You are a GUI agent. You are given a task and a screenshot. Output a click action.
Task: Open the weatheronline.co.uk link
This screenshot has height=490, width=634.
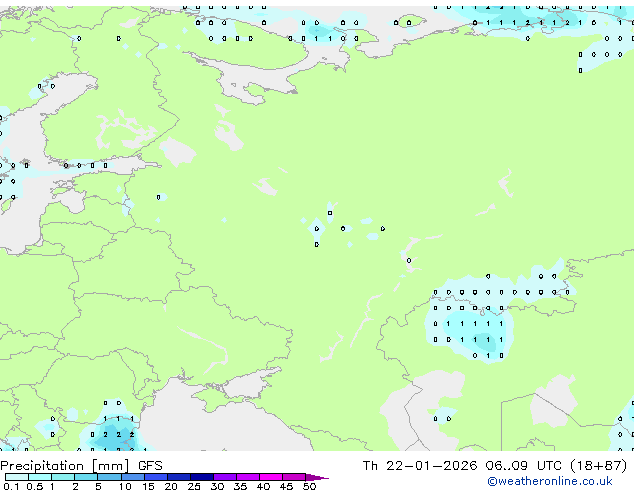pos(550,481)
